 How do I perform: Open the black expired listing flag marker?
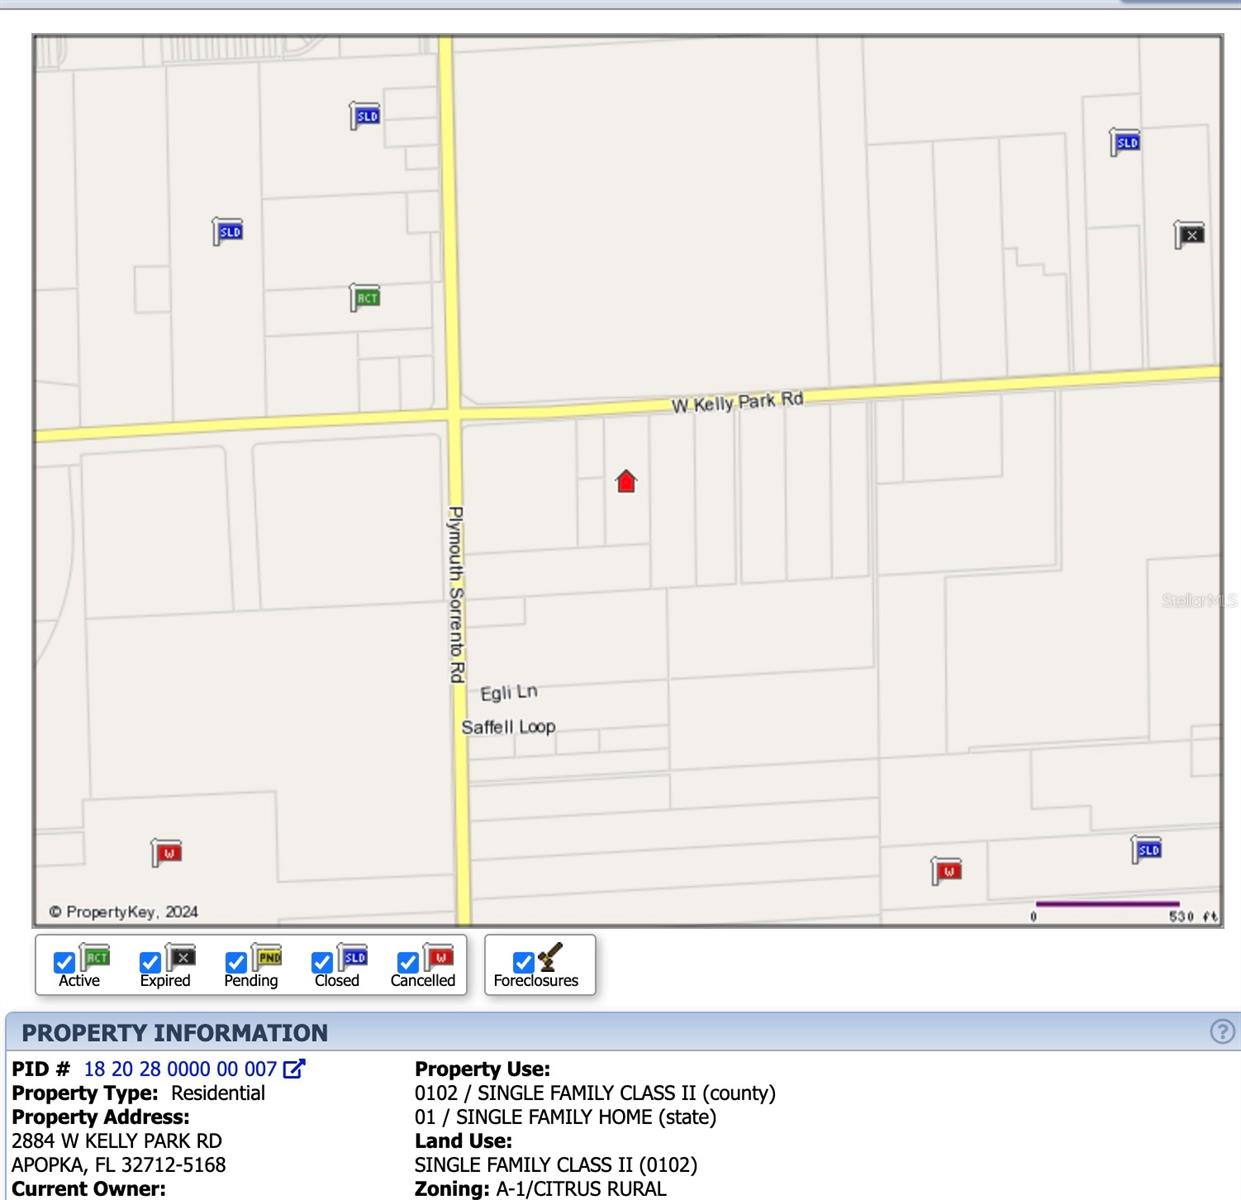point(1190,235)
